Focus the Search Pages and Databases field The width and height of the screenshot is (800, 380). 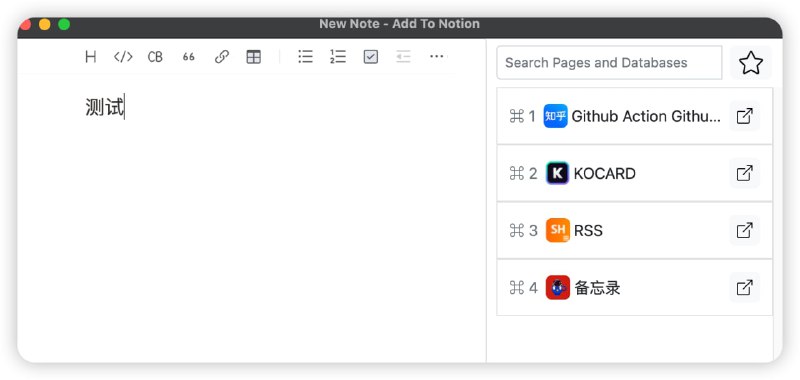point(609,63)
